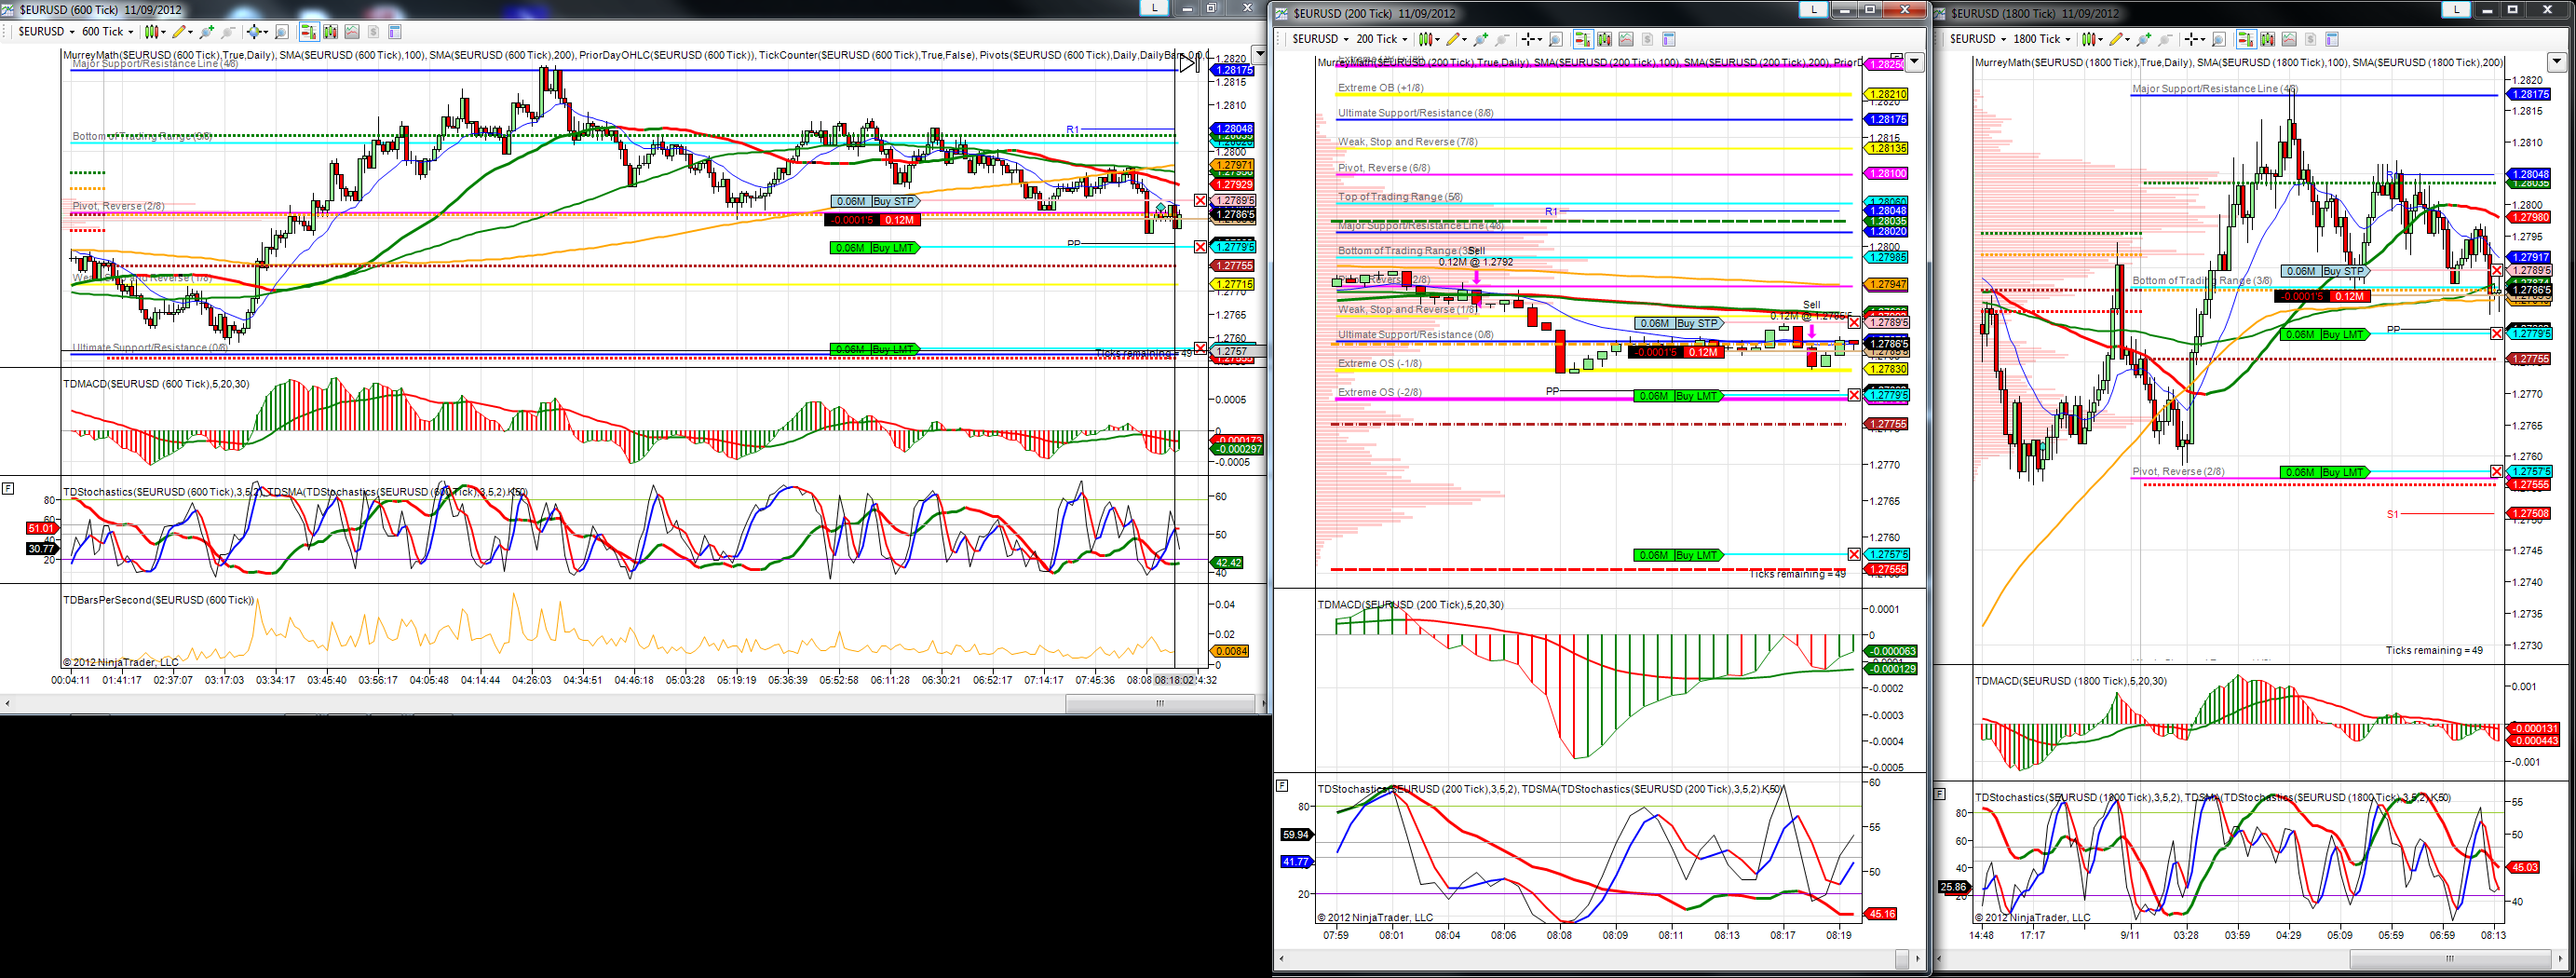
Task: Zoom in on the 600 Tick chart
Action: tap(207, 32)
